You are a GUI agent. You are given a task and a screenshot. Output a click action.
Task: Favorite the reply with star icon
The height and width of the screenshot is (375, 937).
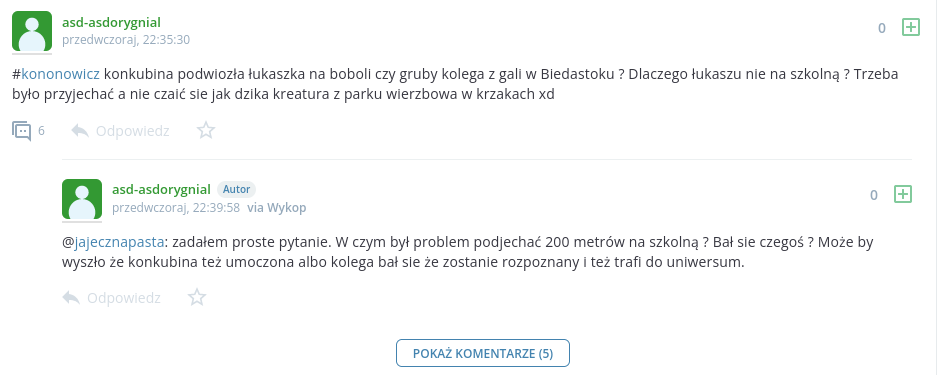[197, 297]
